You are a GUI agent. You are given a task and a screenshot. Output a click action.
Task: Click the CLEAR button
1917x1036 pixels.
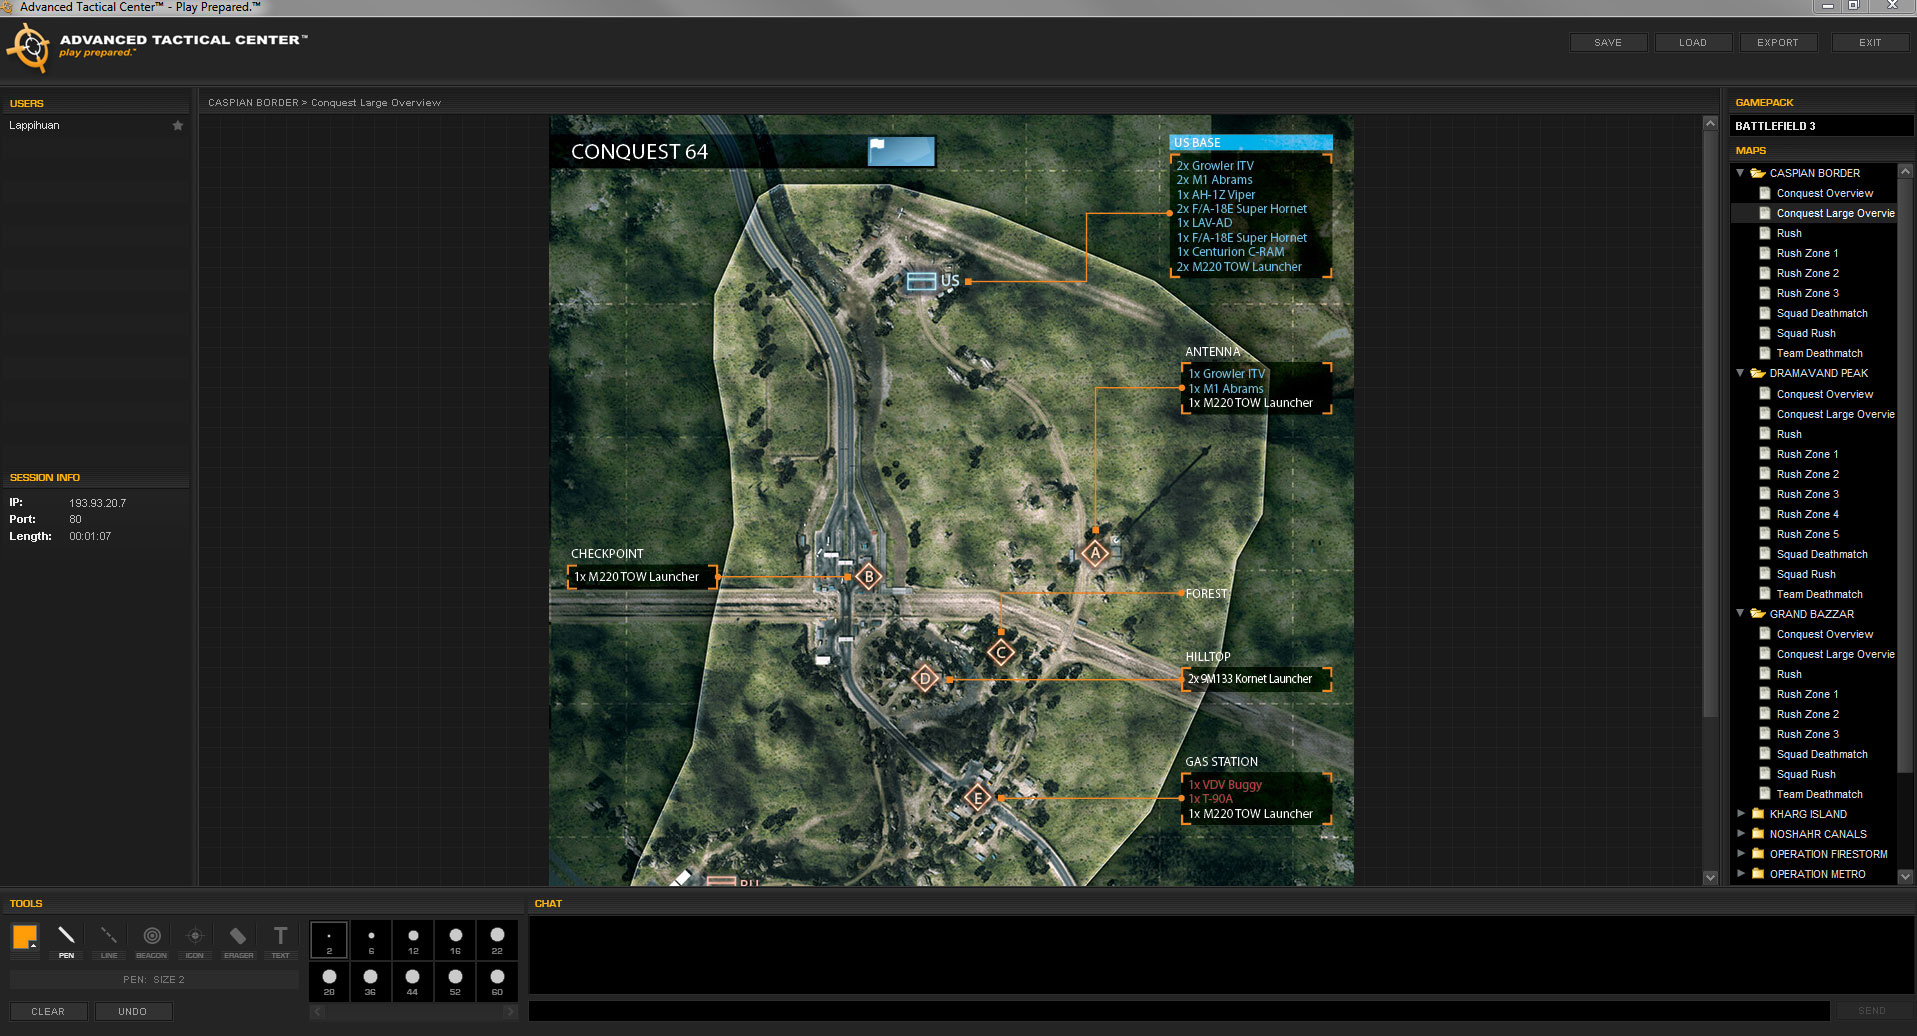(48, 1011)
